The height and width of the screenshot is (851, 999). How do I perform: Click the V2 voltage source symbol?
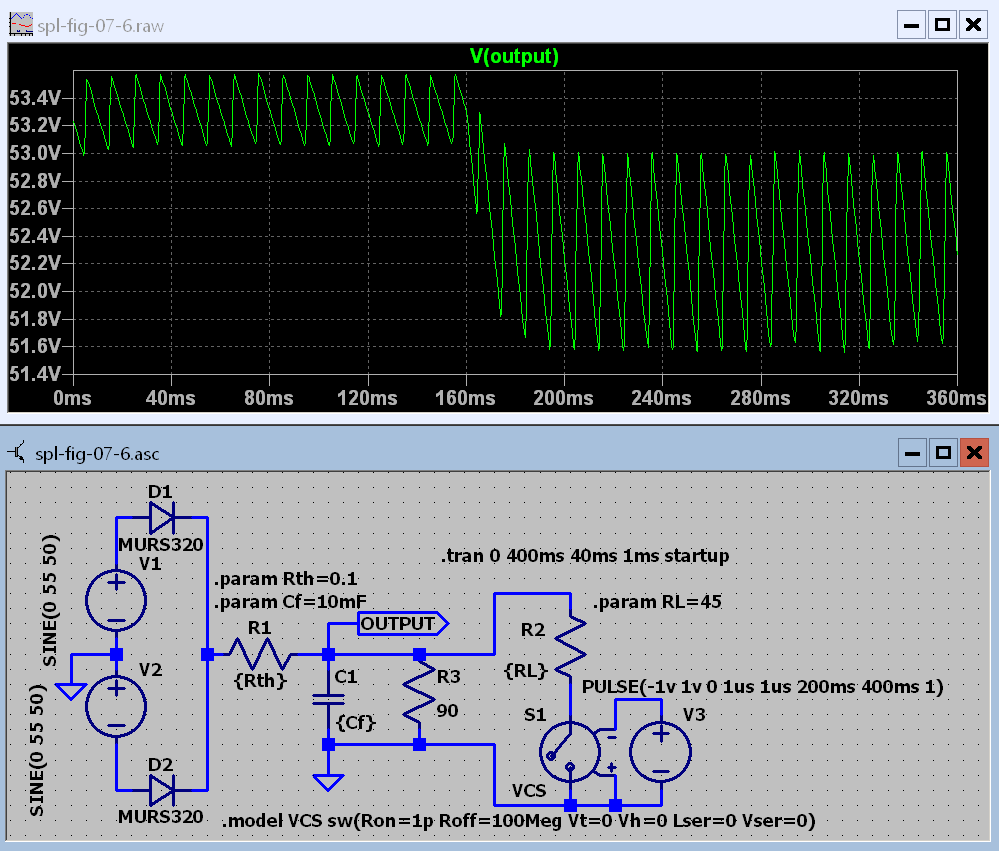point(116,705)
